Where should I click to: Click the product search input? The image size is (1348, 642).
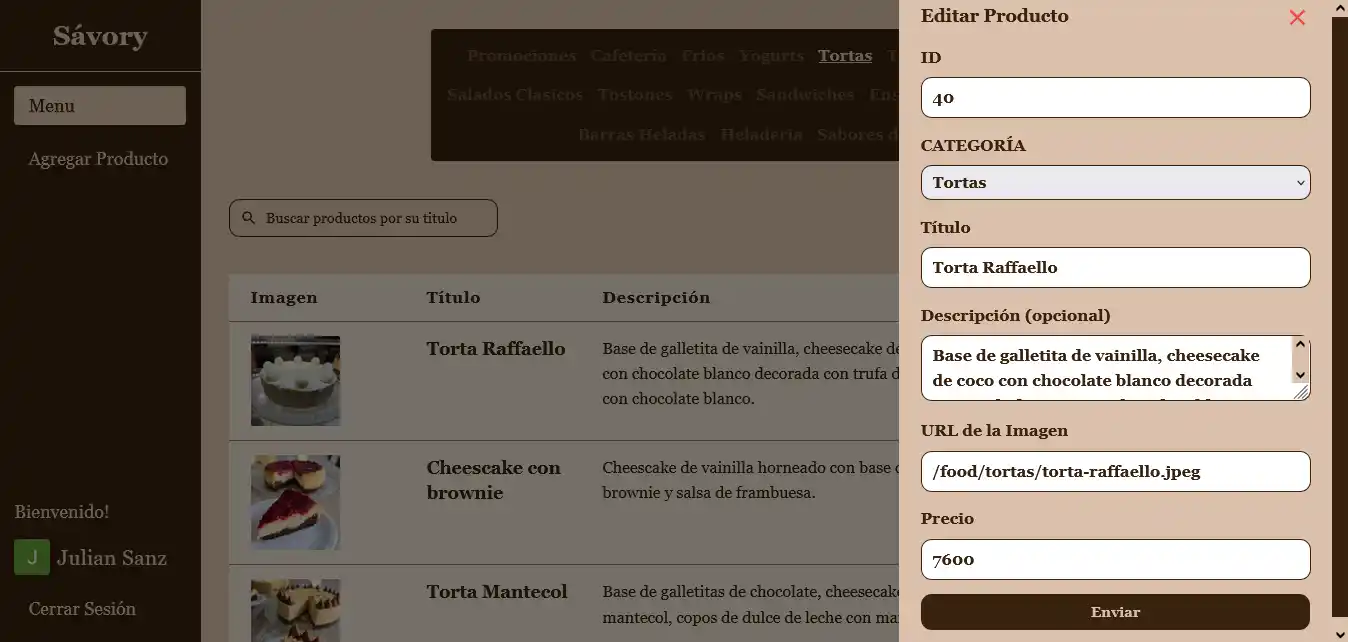click(363, 218)
